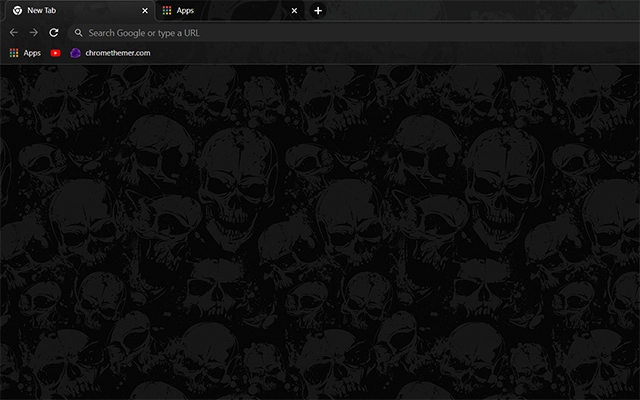The height and width of the screenshot is (400, 640).
Task: Open a new tab with plus button
Action: pos(318,11)
